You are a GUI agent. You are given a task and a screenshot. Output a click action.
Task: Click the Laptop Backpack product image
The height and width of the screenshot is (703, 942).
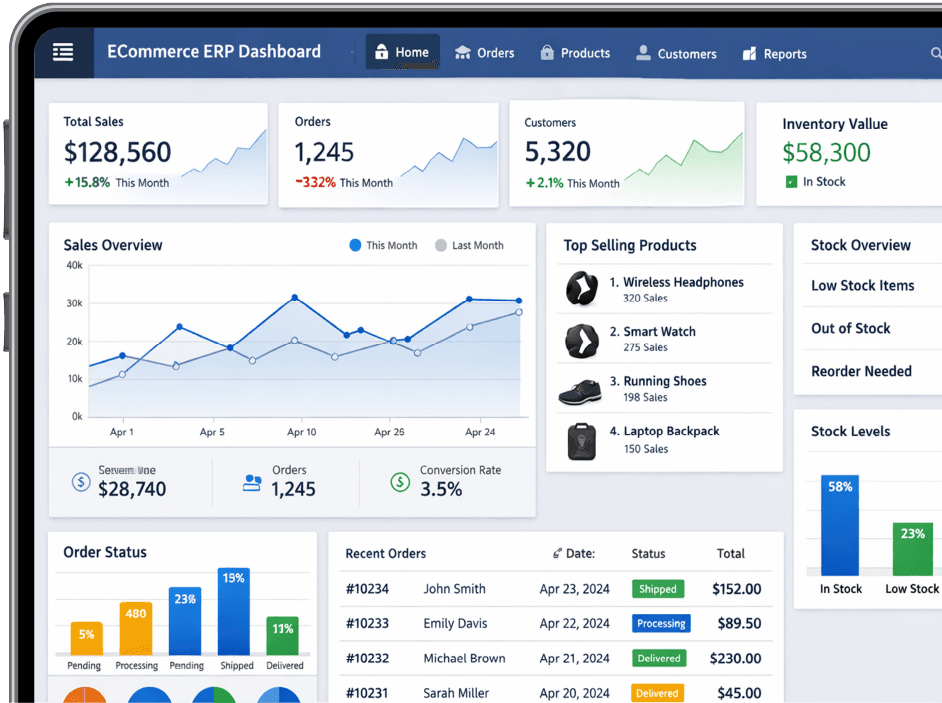(x=582, y=442)
